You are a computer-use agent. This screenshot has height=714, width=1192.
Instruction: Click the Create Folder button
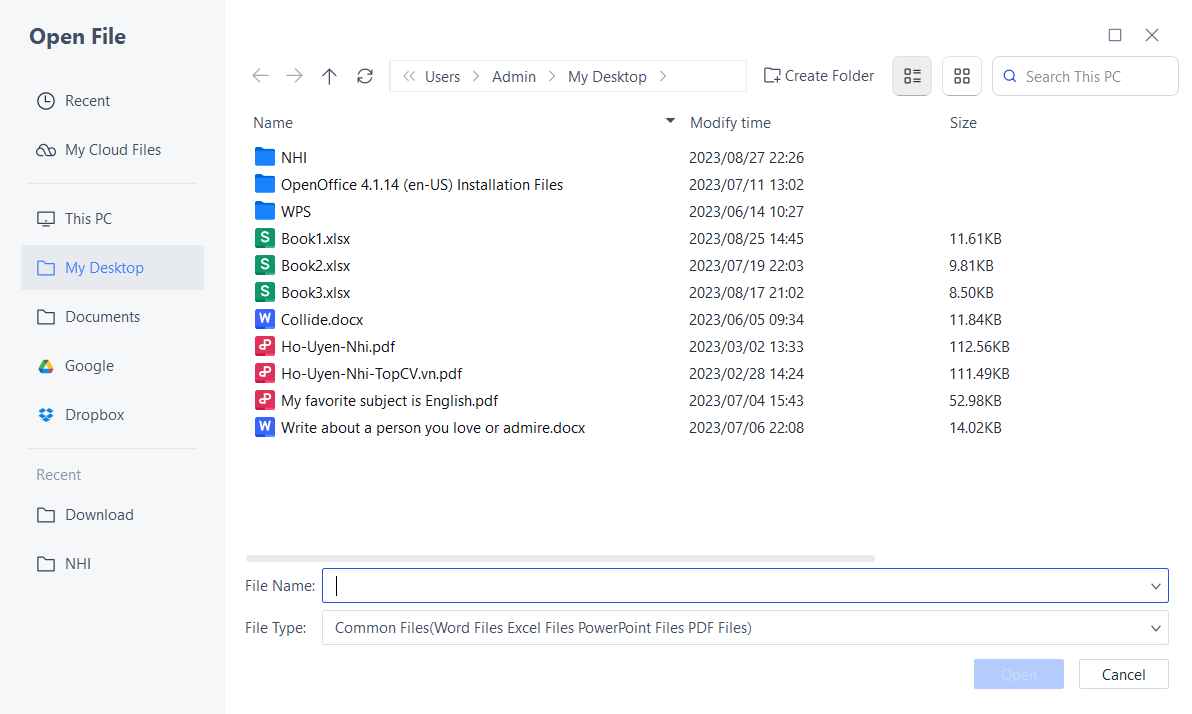[819, 76]
